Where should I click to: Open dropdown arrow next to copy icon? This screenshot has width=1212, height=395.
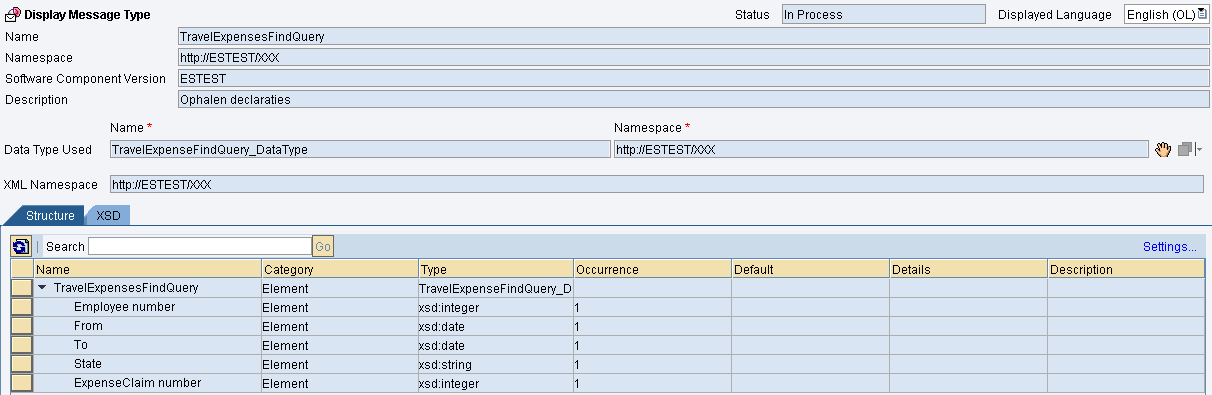coord(1199,149)
